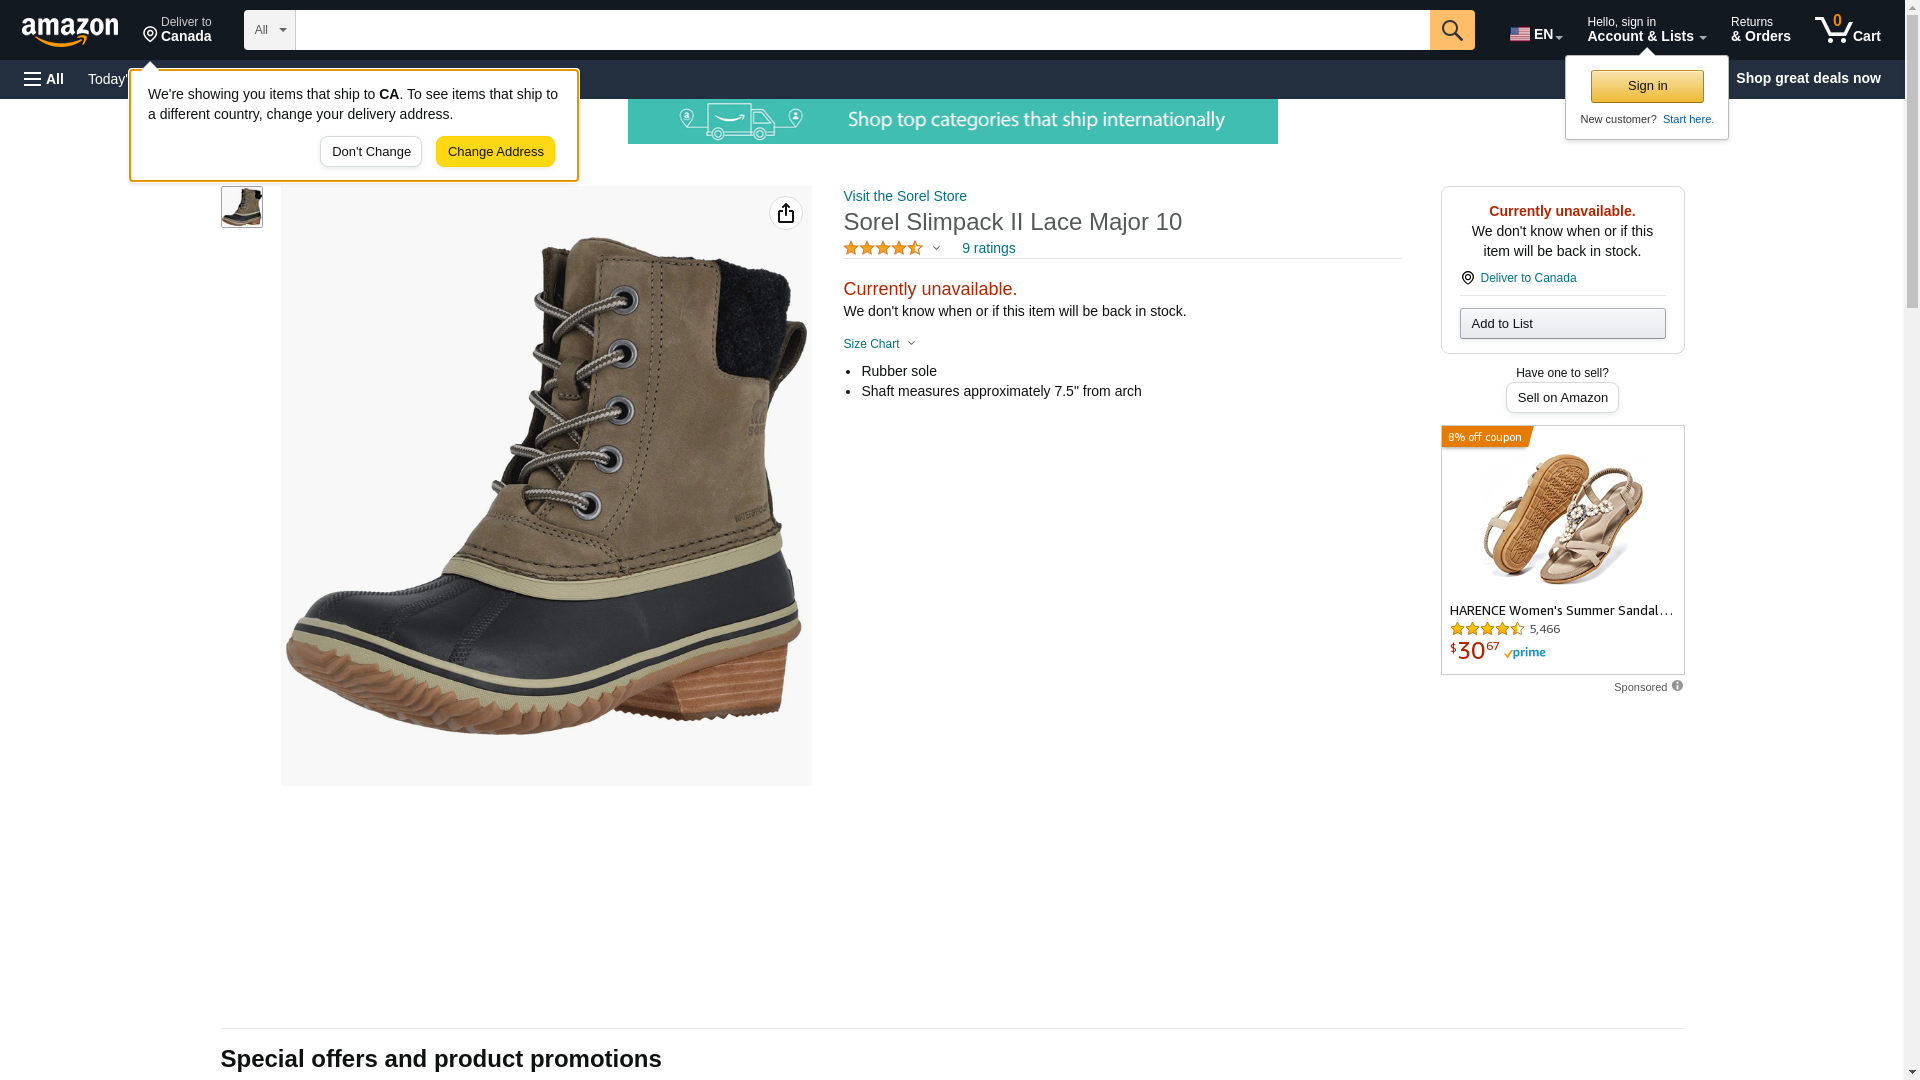This screenshot has width=1920, height=1080.
Task: Open the shopping cart
Action: click(1847, 30)
